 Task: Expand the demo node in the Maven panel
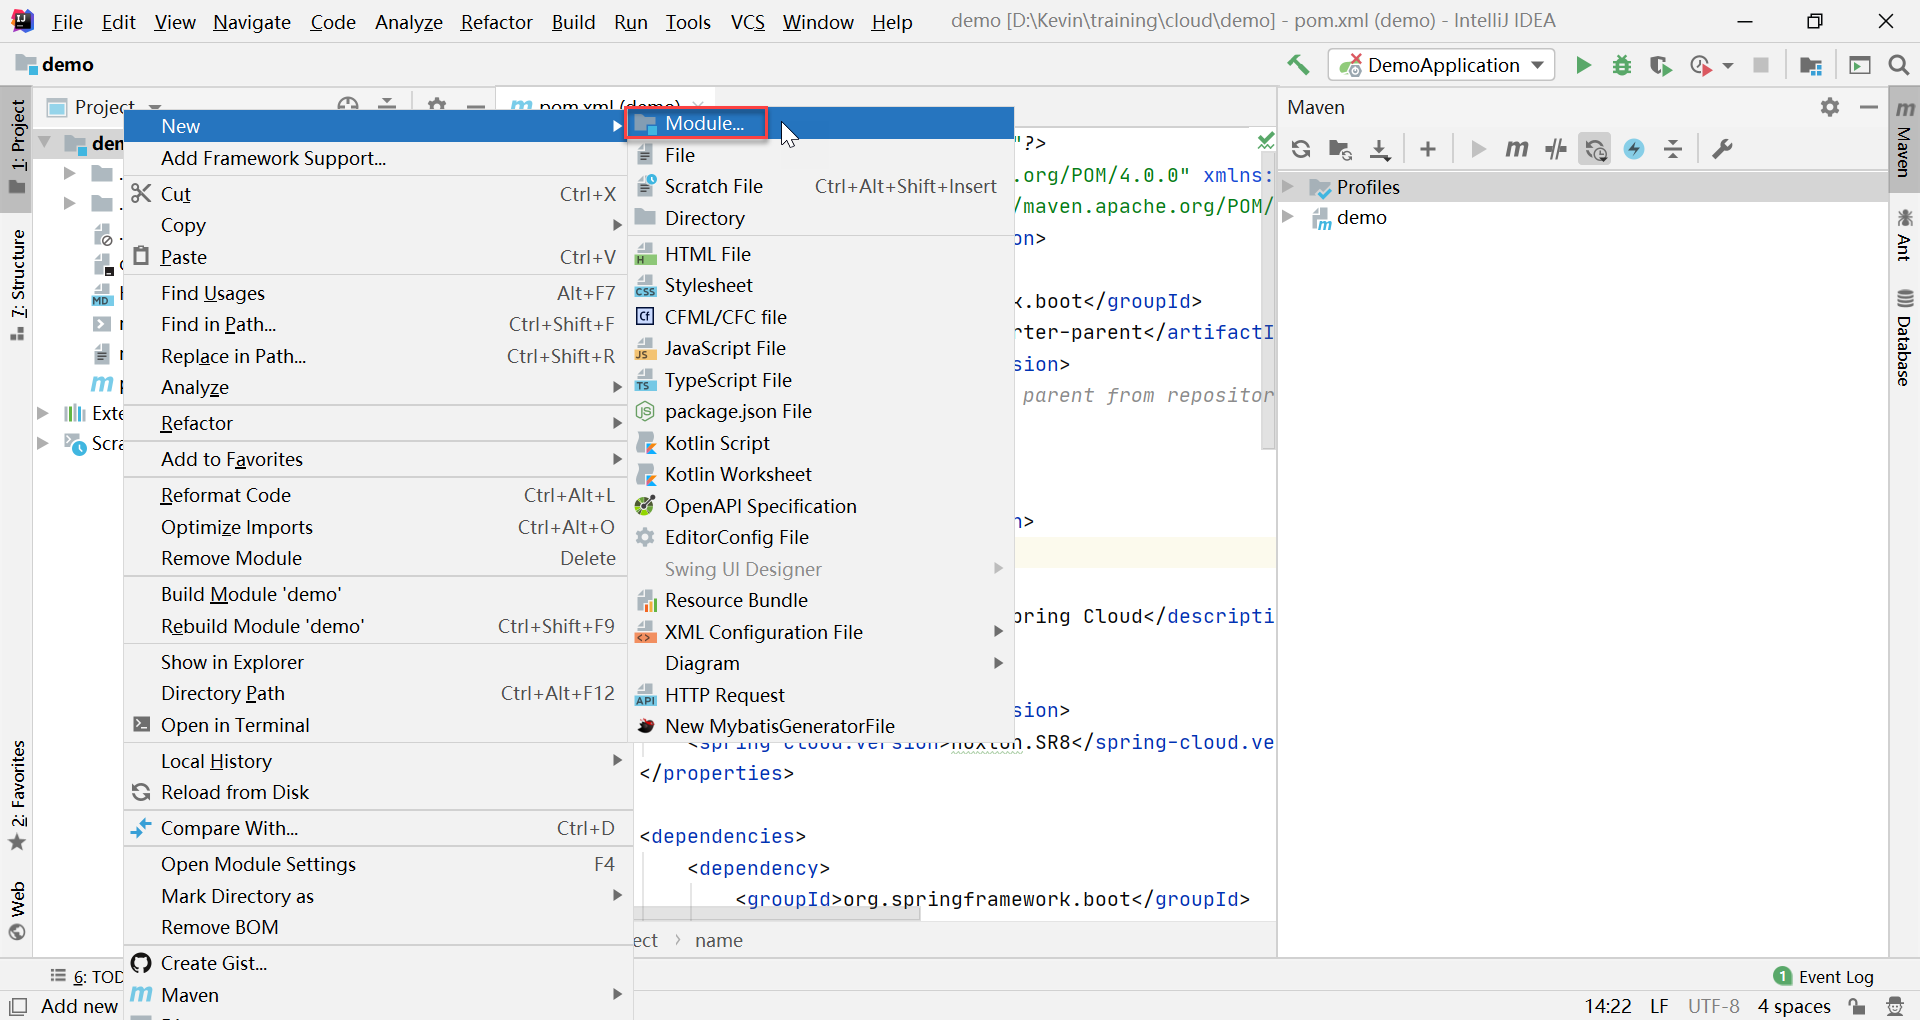1289,217
